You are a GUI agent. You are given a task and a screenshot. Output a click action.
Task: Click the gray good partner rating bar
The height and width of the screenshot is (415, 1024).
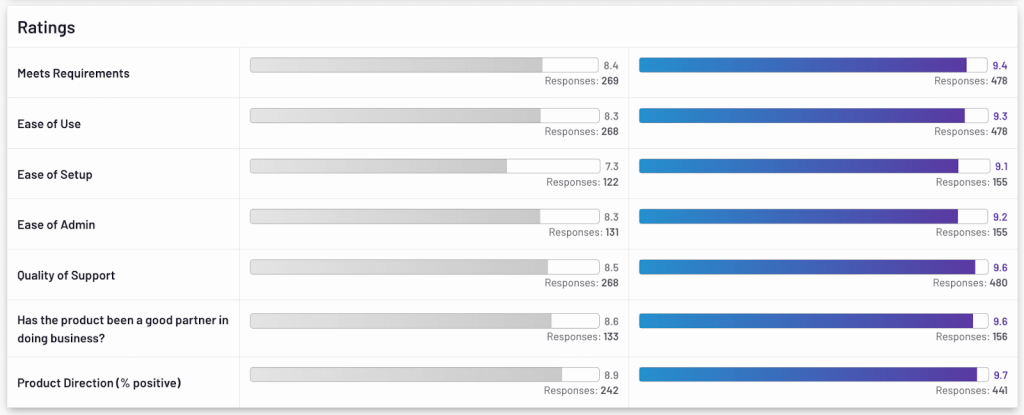tap(424, 321)
